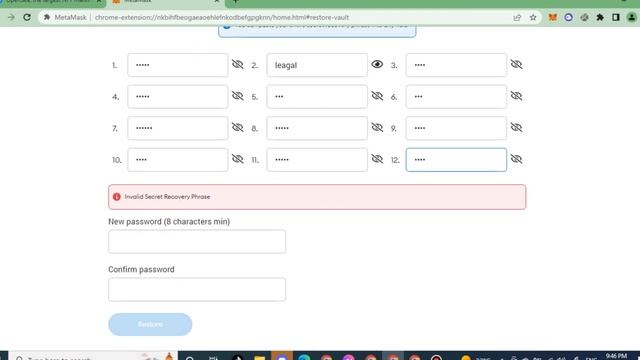
Task: Click the chrome-extension URL in address bar
Action: [222, 18]
